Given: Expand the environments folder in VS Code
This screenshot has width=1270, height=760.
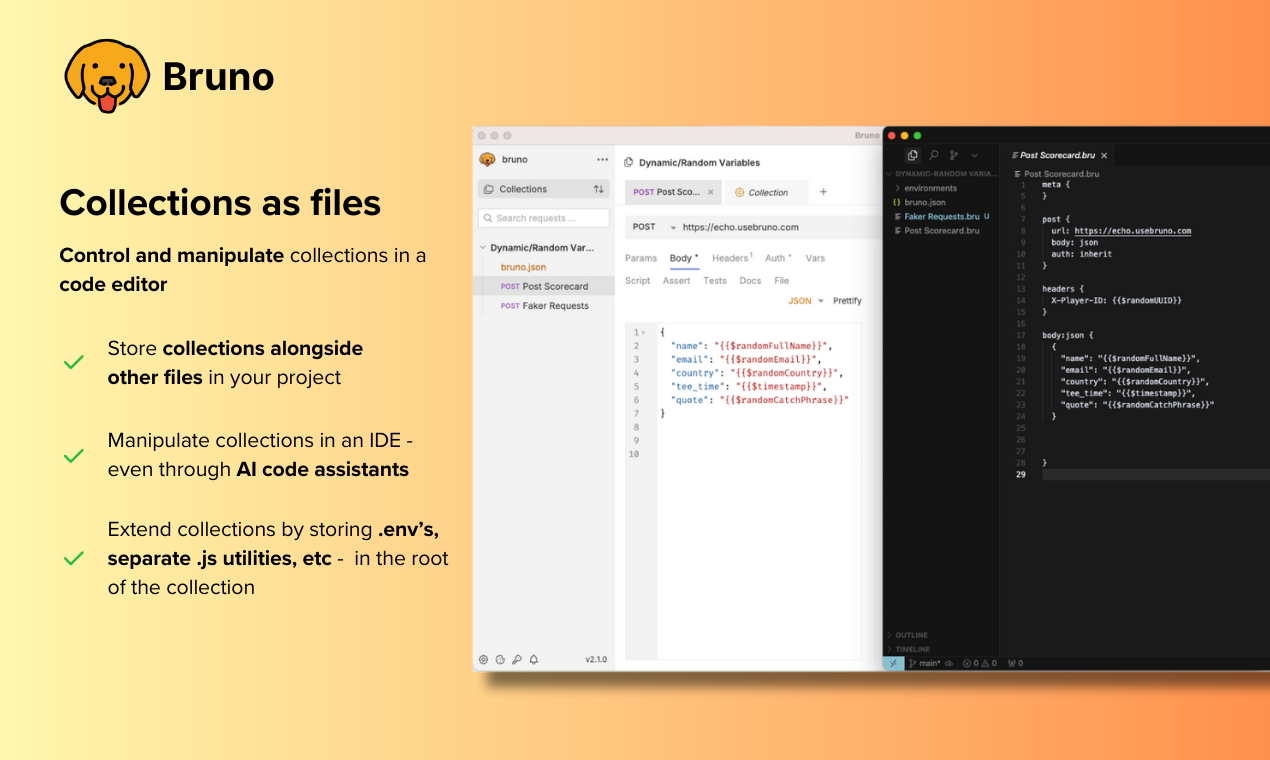Looking at the screenshot, I should 930,188.
